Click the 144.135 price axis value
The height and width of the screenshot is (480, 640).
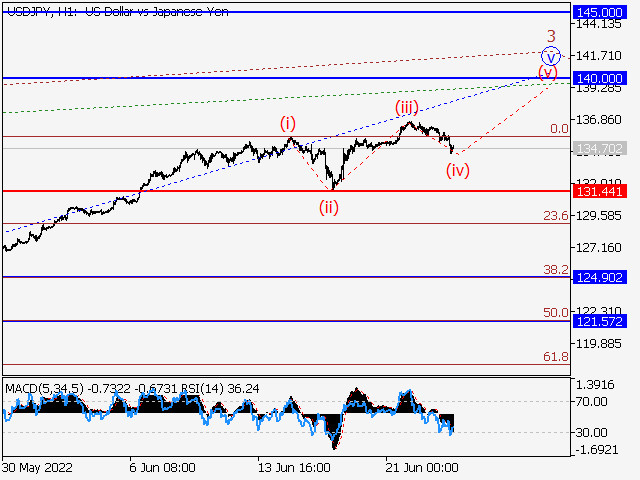coord(598,24)
